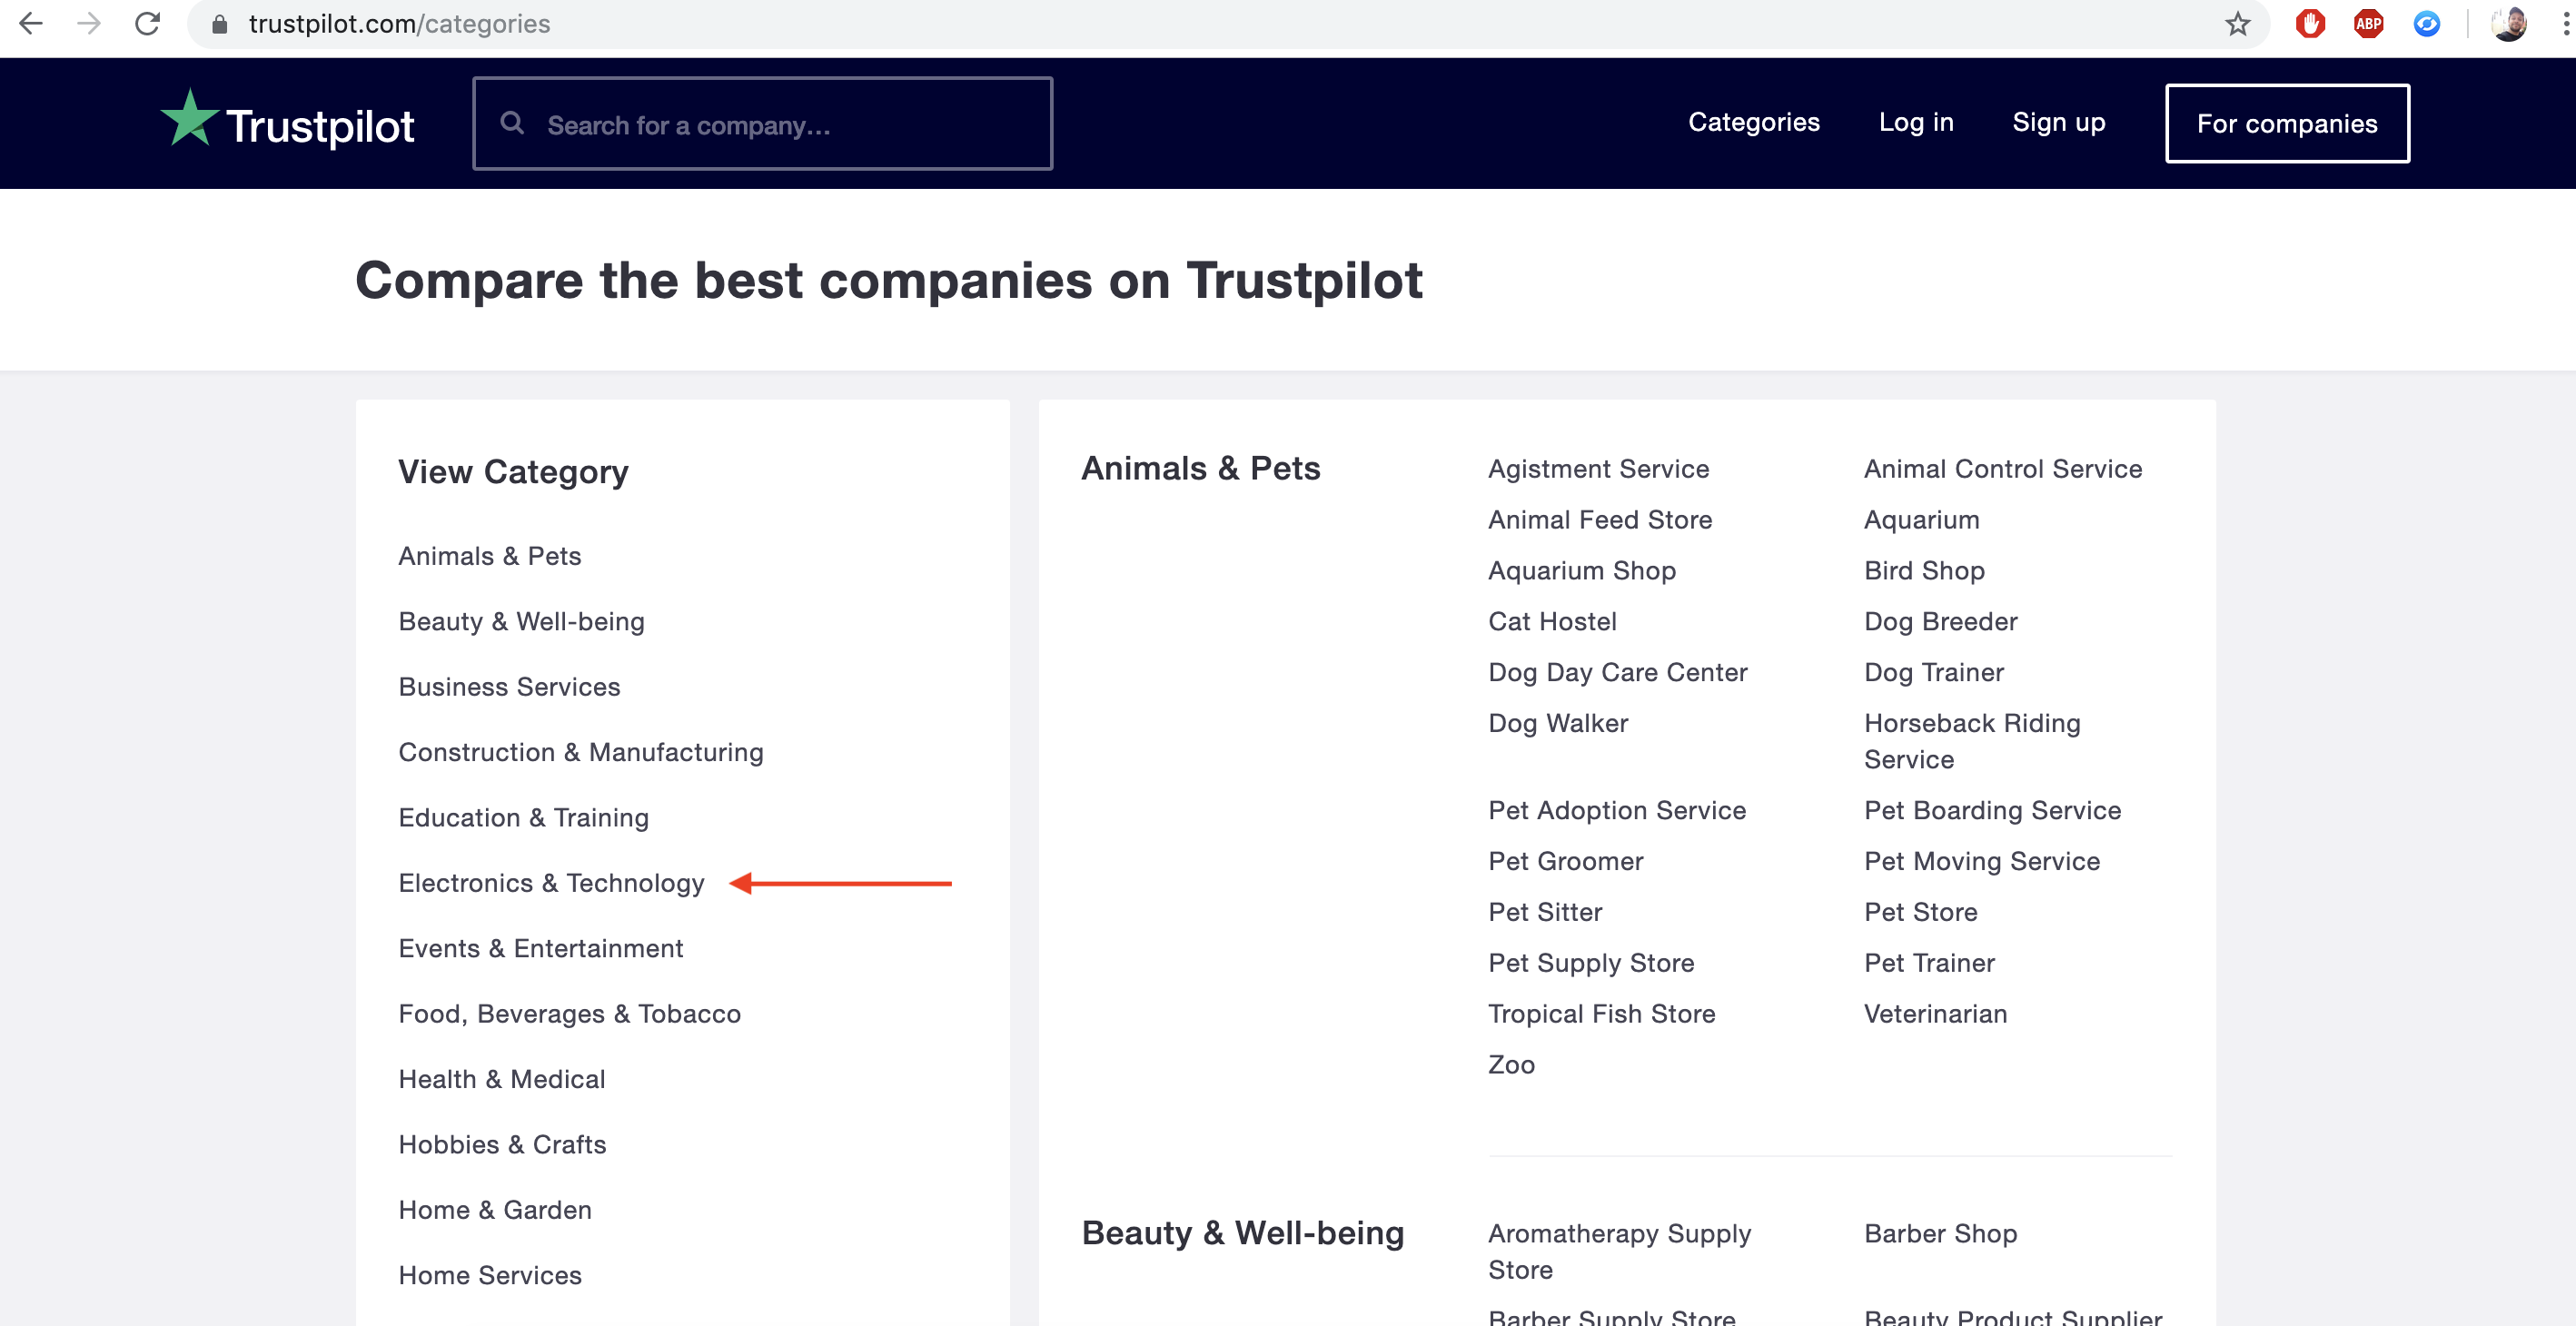Screen dimensions: 2576x1326
Task: Open Cat Hostel subcategory
Action: pyautogui.click(x=1552, y=622)
